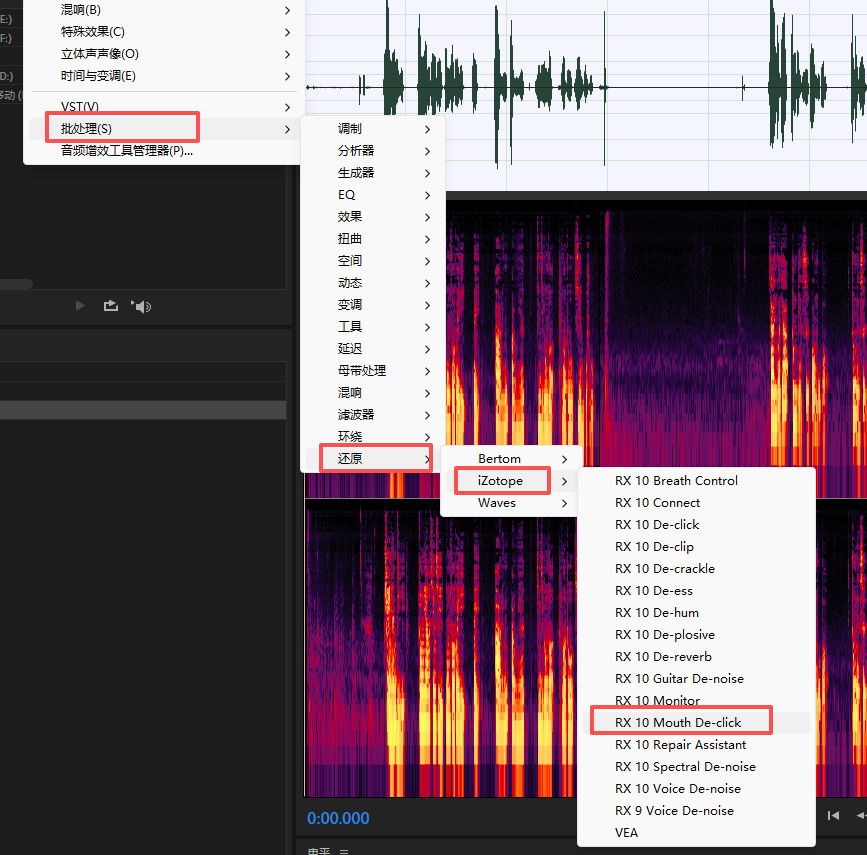
Task: Choose RX 10 De-ess plugin
Action: [696, 591]
